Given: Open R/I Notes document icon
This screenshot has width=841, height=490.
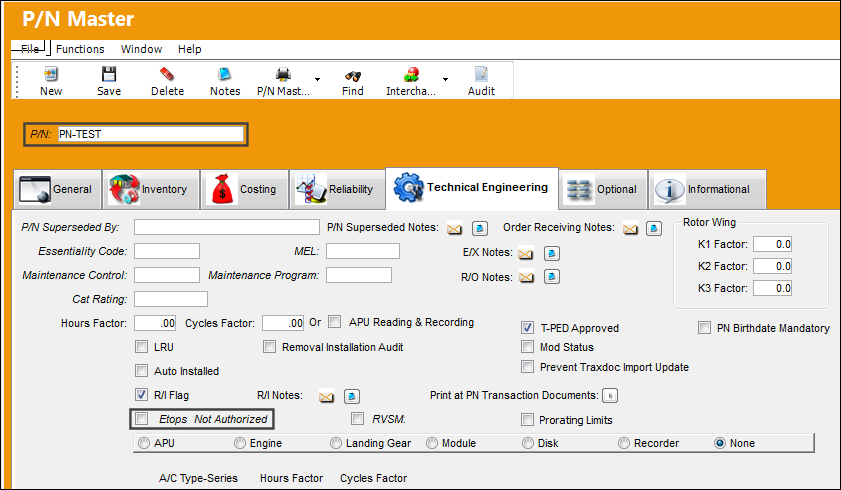Looking at the screenshot, I should tap(352, 396).
